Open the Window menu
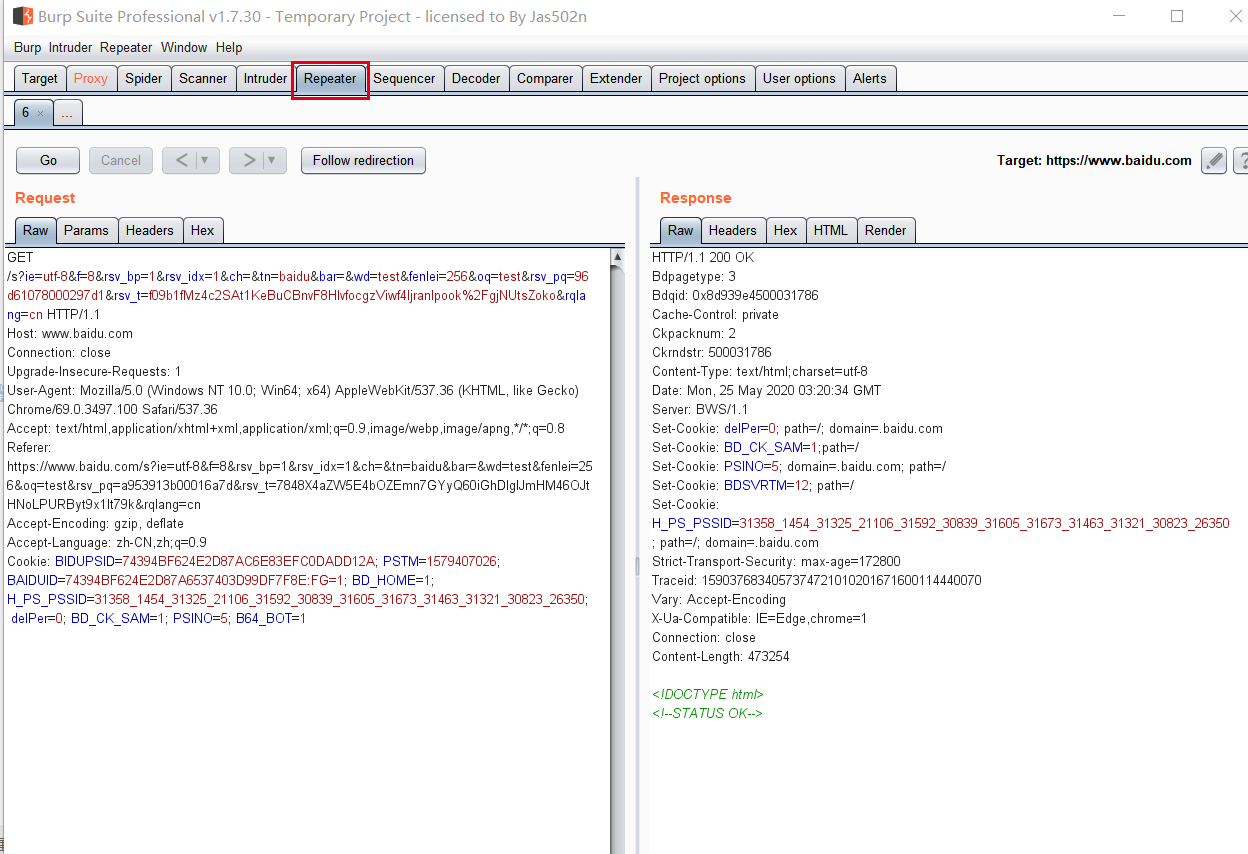Image resolution: width=1248 pixels, height=854 pixels. click(x=184, y=47)
